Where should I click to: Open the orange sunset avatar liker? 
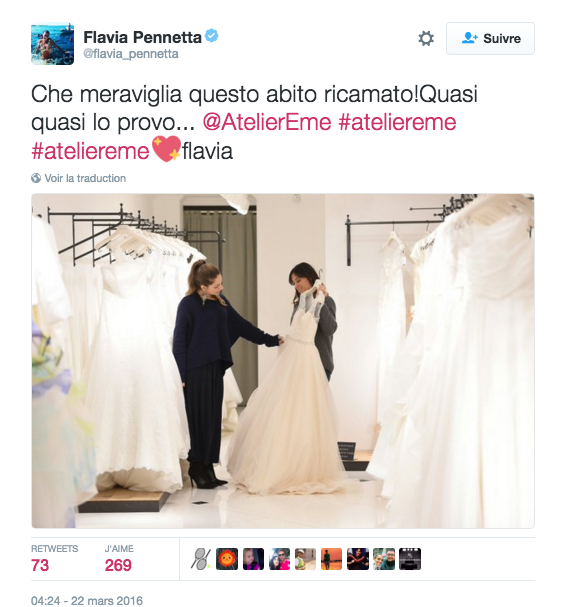331,559
